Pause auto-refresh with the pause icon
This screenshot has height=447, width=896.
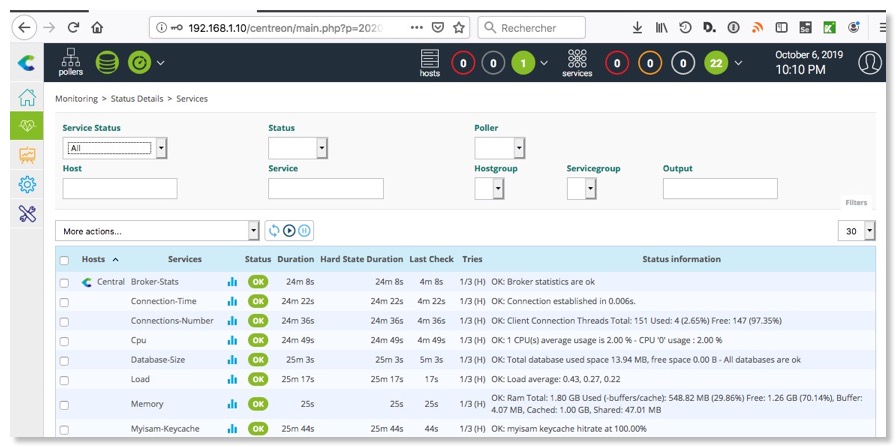304,231
